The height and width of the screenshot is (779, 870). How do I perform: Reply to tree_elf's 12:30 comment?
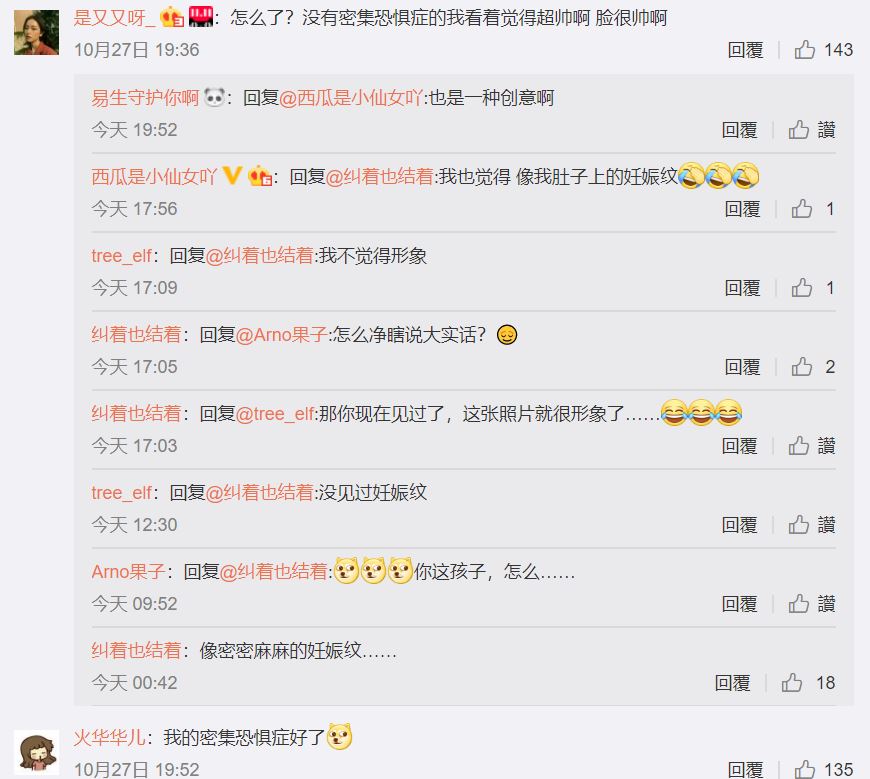pos(739,525)
